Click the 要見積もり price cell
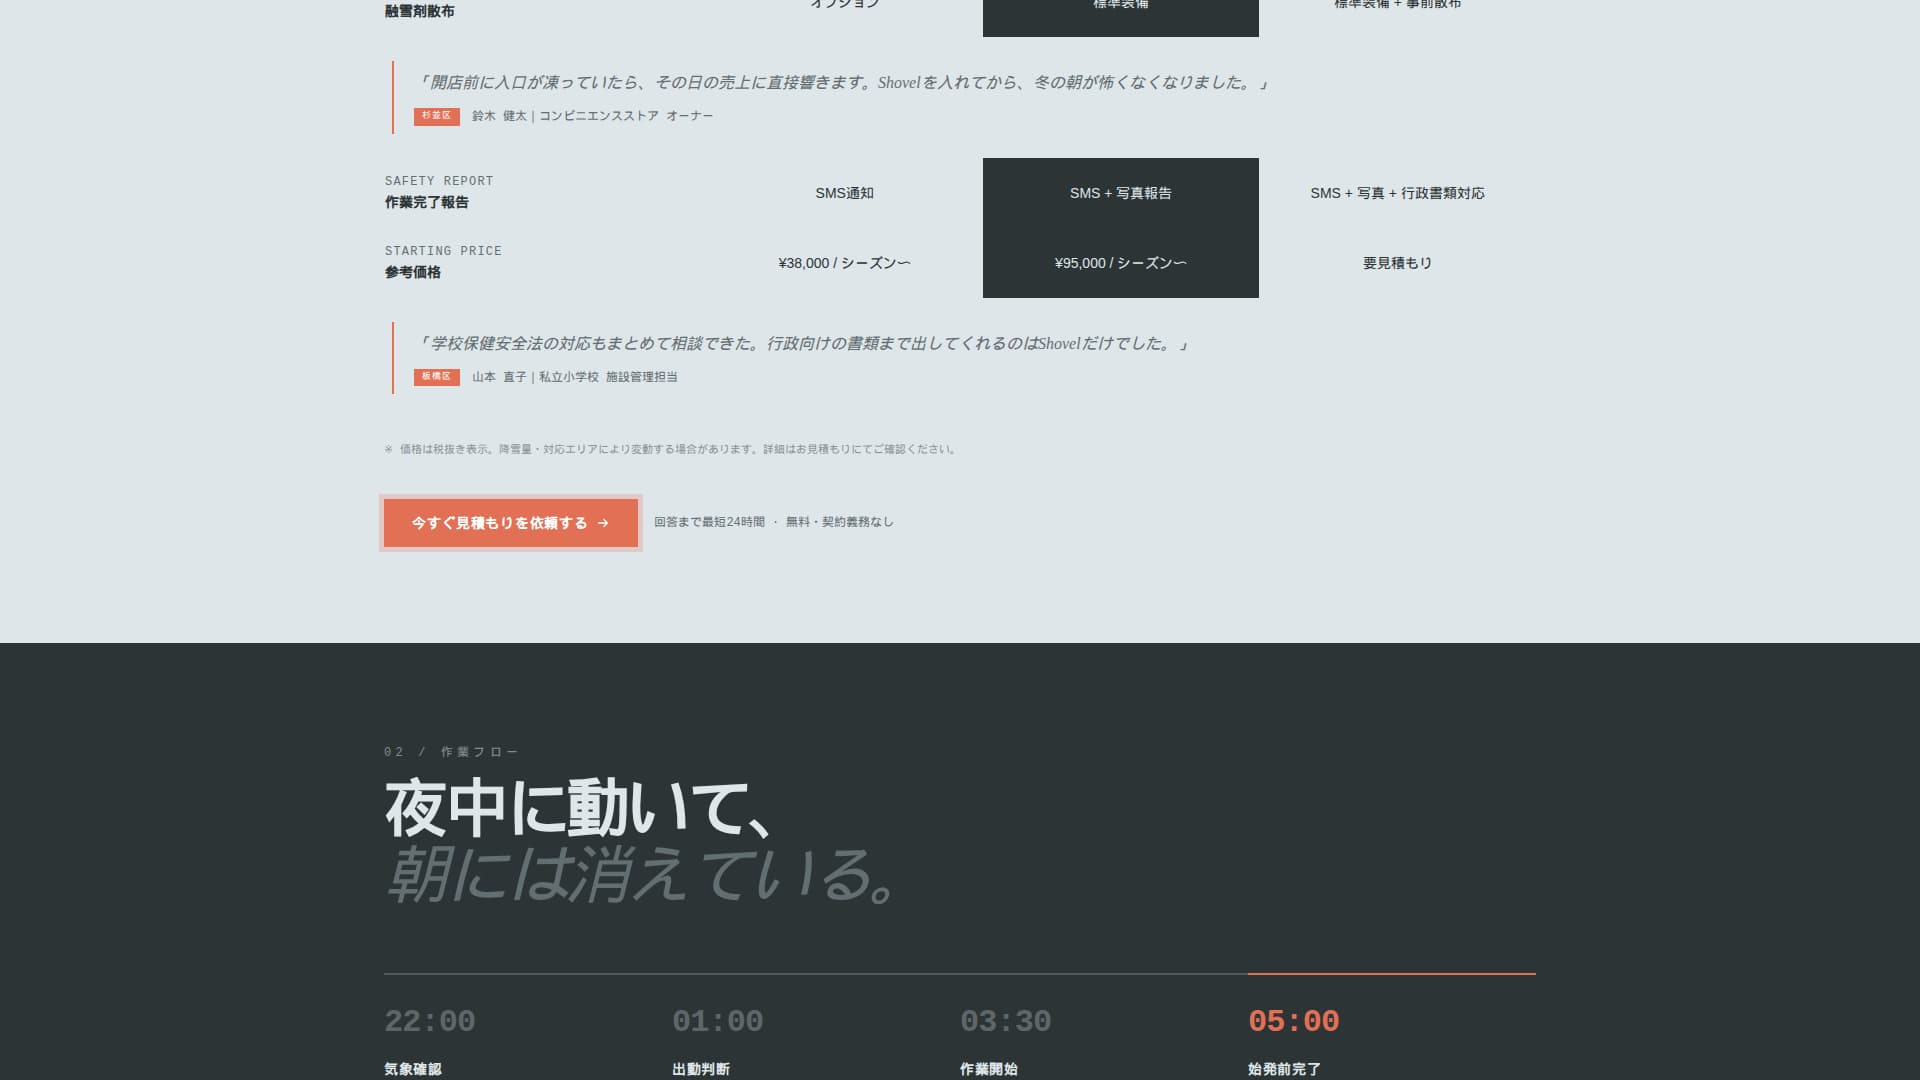The width and height of the screenshot is (1920, 1080). click(x=1397, y=263)
